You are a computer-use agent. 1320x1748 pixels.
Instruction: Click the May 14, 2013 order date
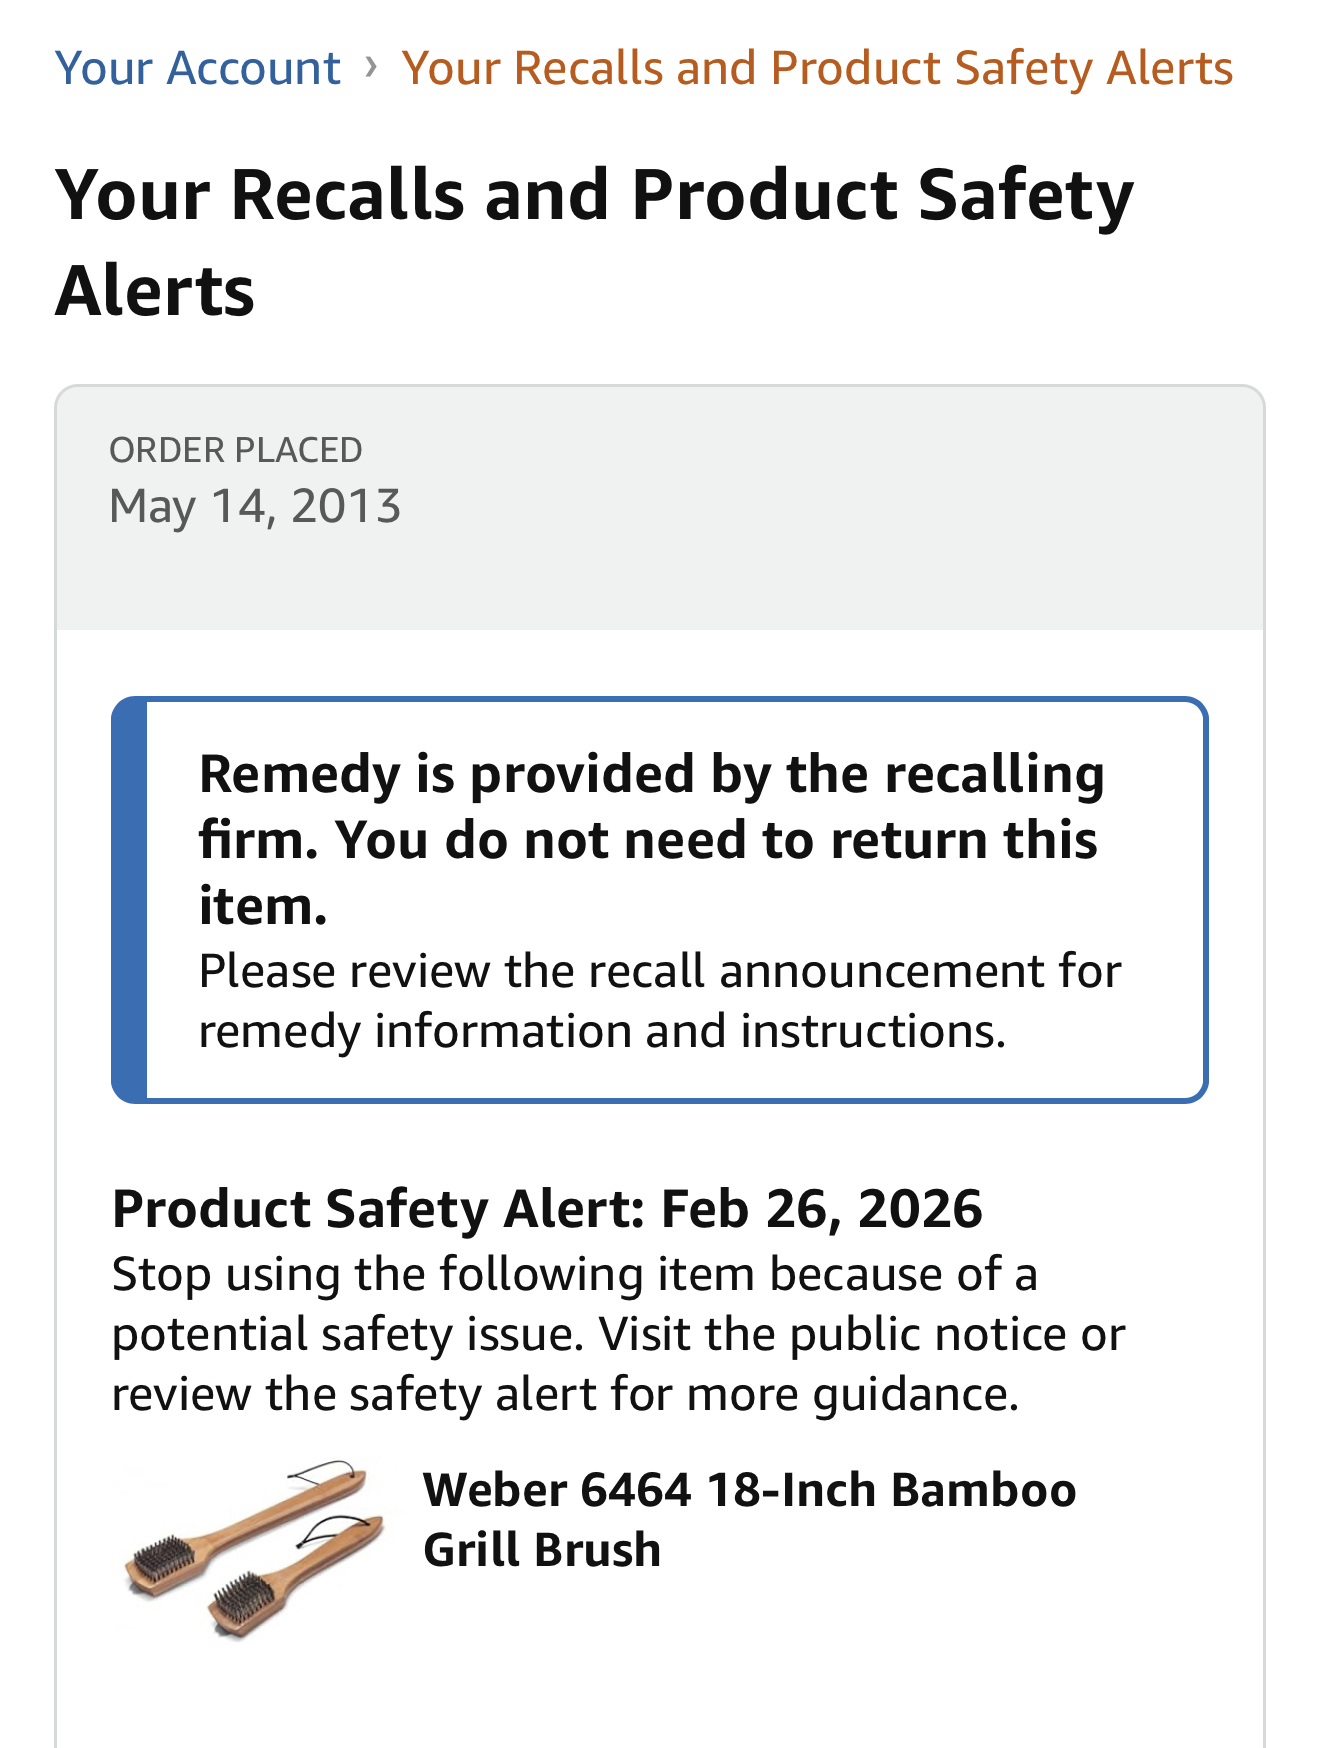(x=255, y=506)
